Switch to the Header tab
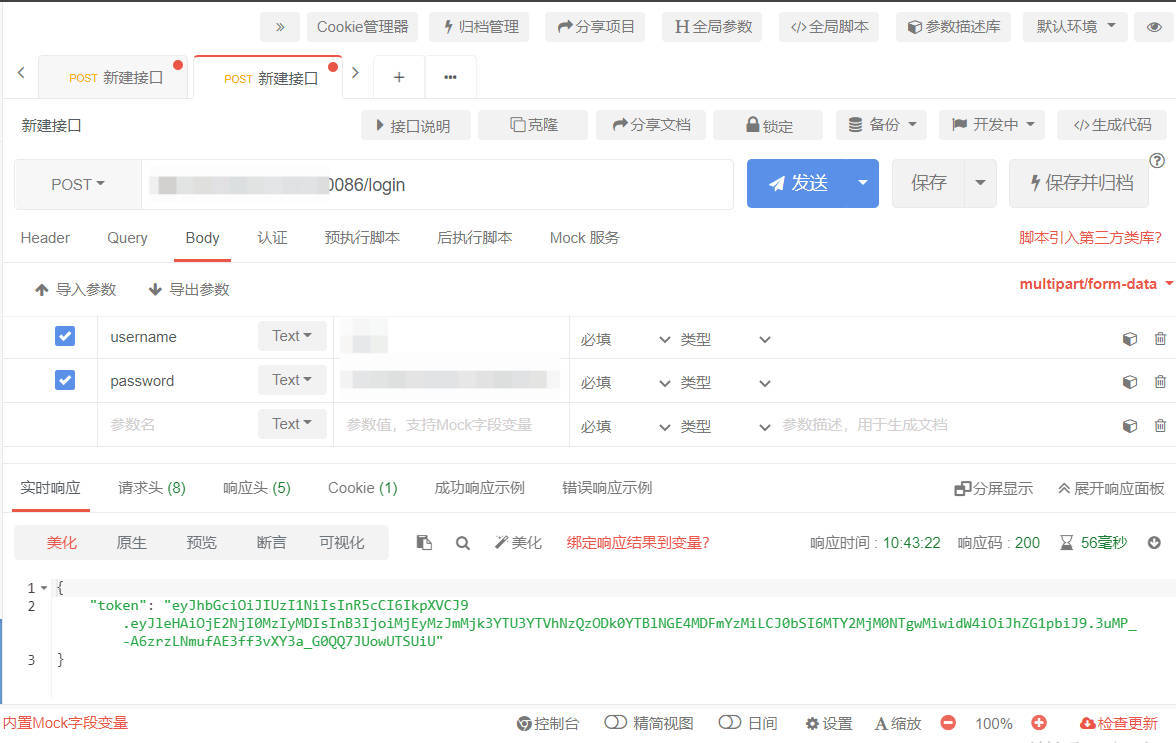This screenshot has height=743, width=1176. 45,238
